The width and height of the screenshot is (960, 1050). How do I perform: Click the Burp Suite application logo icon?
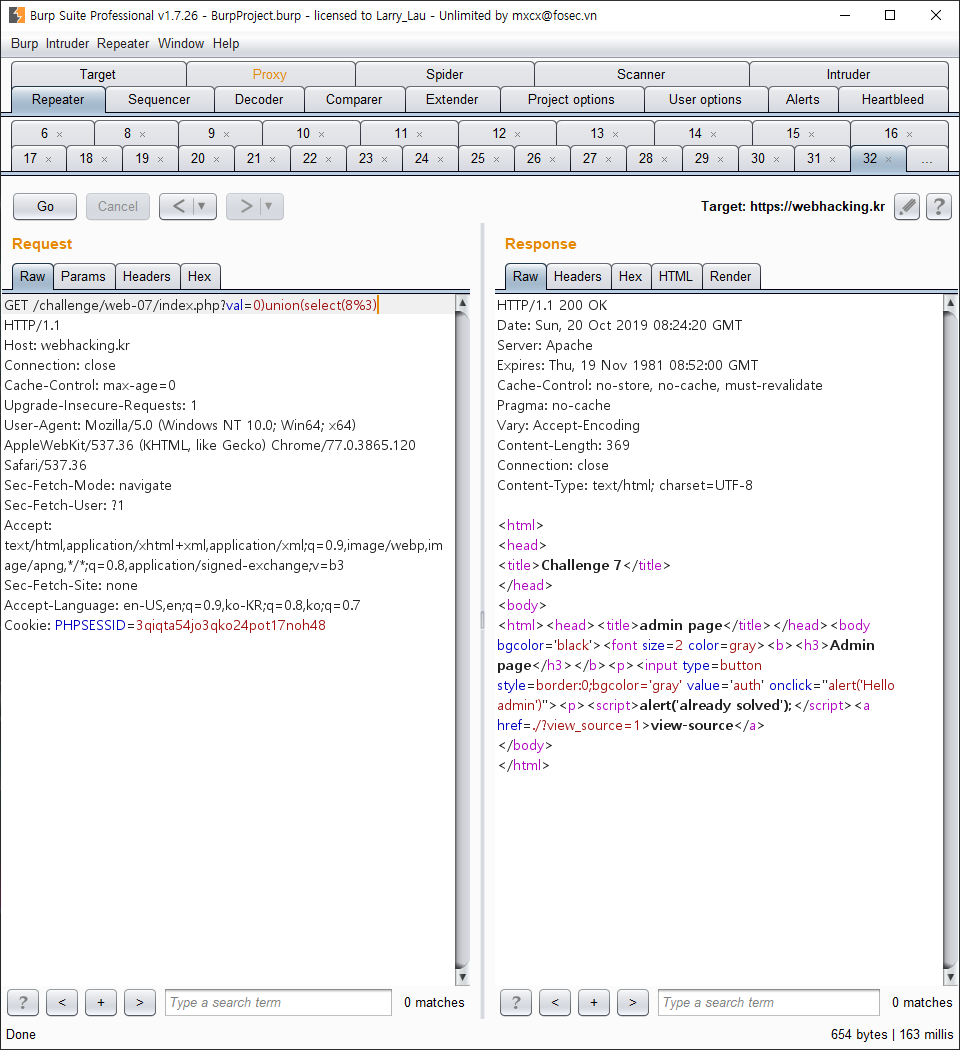(17, 15)
